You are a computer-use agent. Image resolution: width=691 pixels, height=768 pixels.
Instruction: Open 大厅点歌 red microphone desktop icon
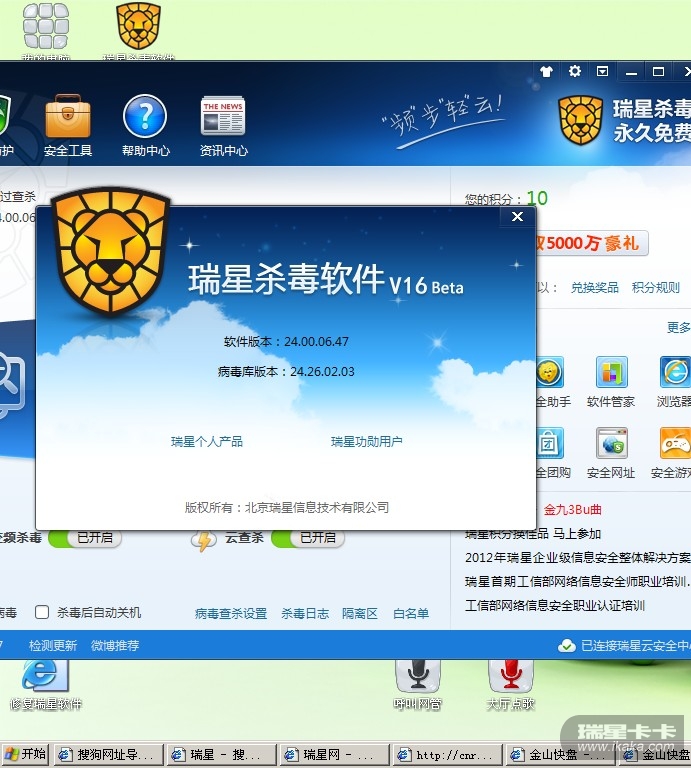click(510, 685)
